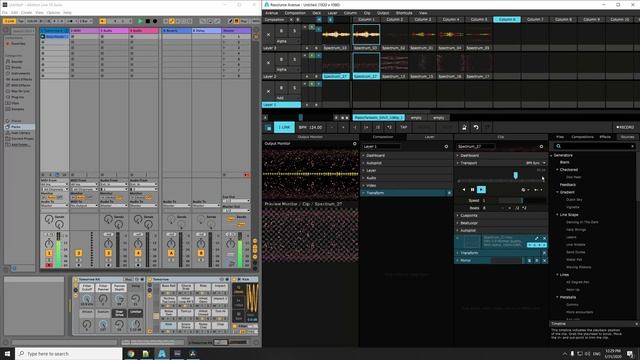
Task: Open Resolume Output menu
Action: point(383,13)
